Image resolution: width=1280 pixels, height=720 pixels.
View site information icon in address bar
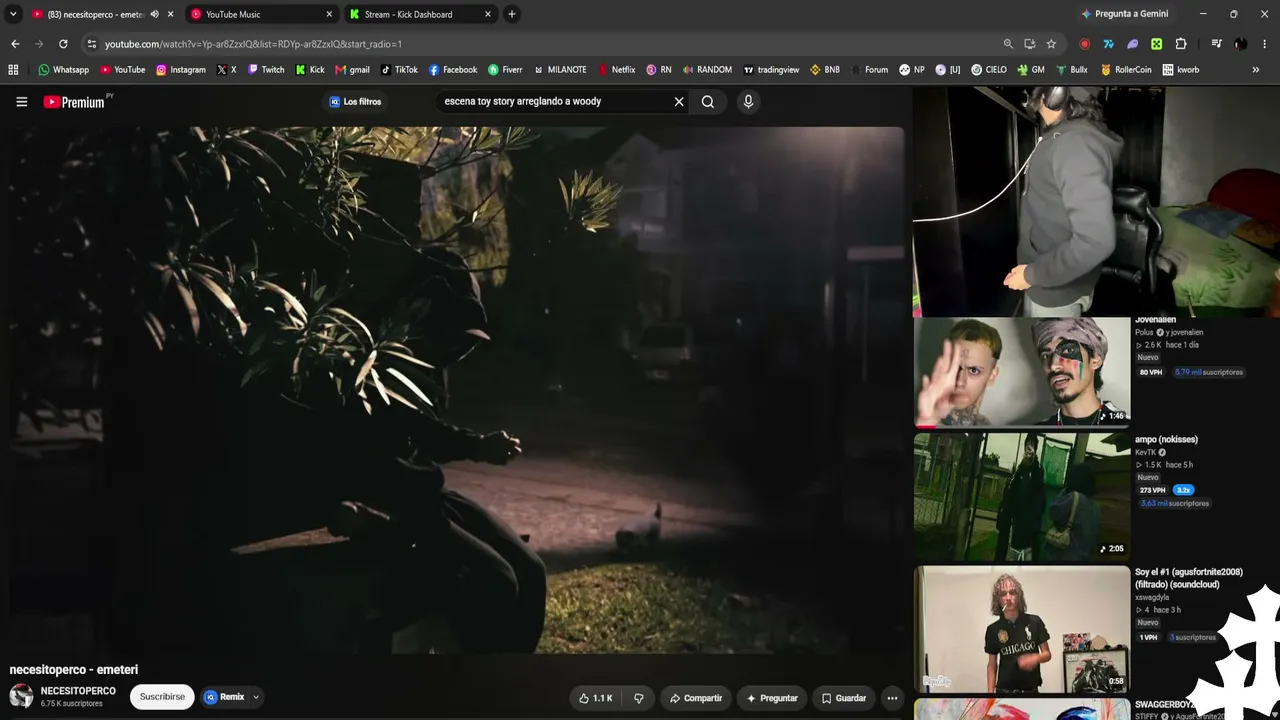point(92,44)
